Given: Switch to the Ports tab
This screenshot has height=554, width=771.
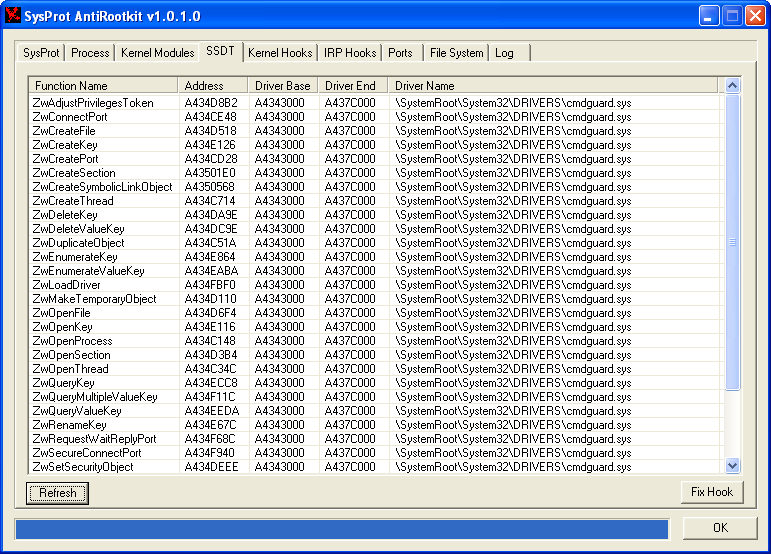Looking at the screenshot, I should (x=400, y=53).
